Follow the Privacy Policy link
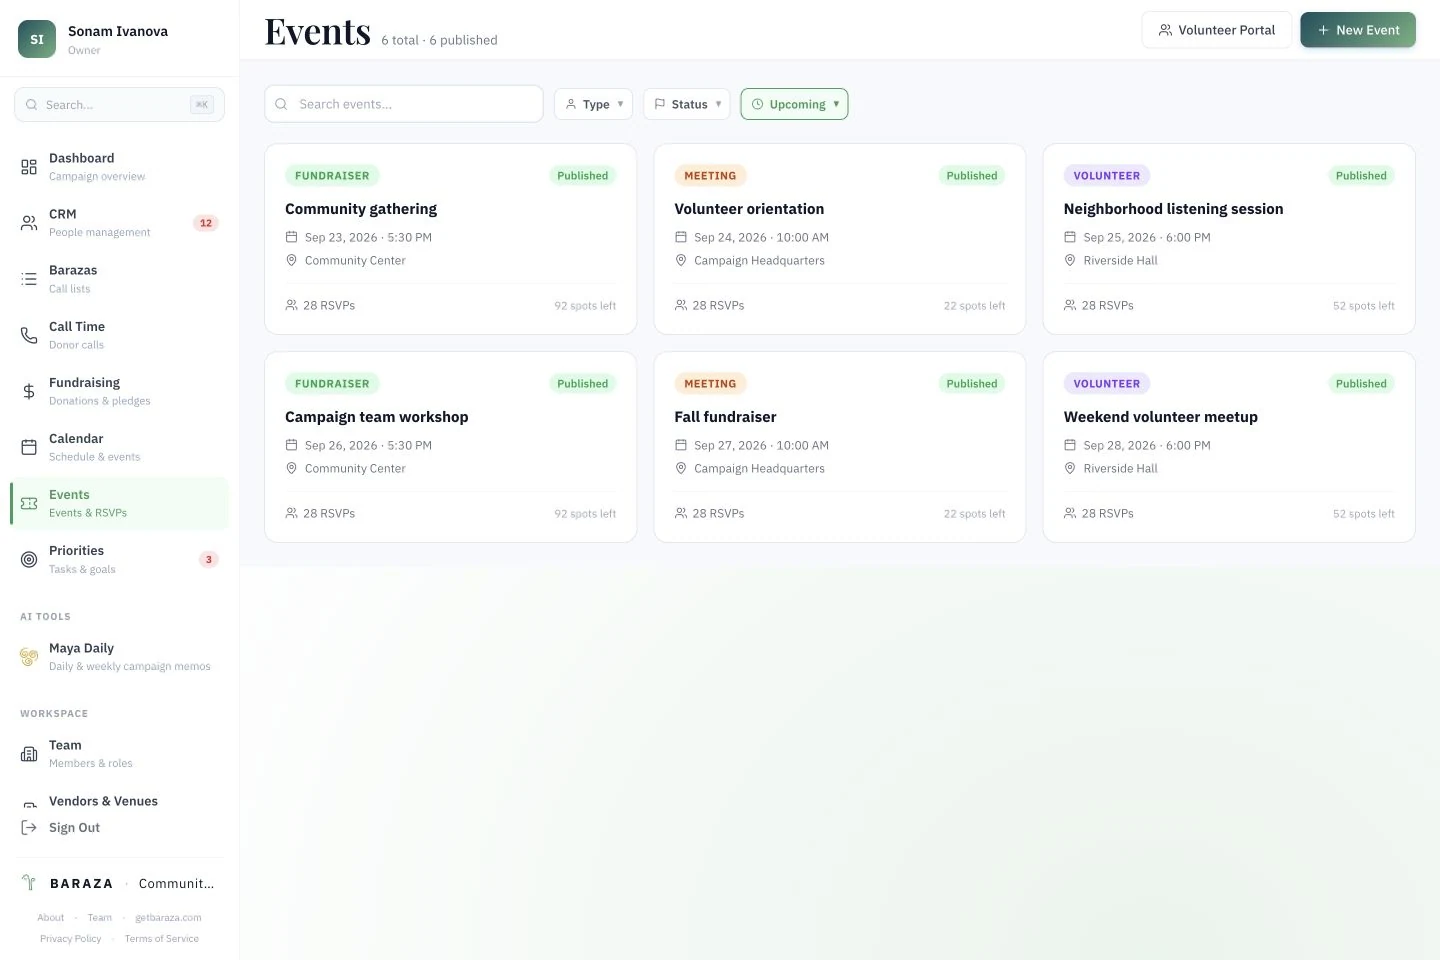Screen dimensions: 1440x960 click(x=71, y=939)
